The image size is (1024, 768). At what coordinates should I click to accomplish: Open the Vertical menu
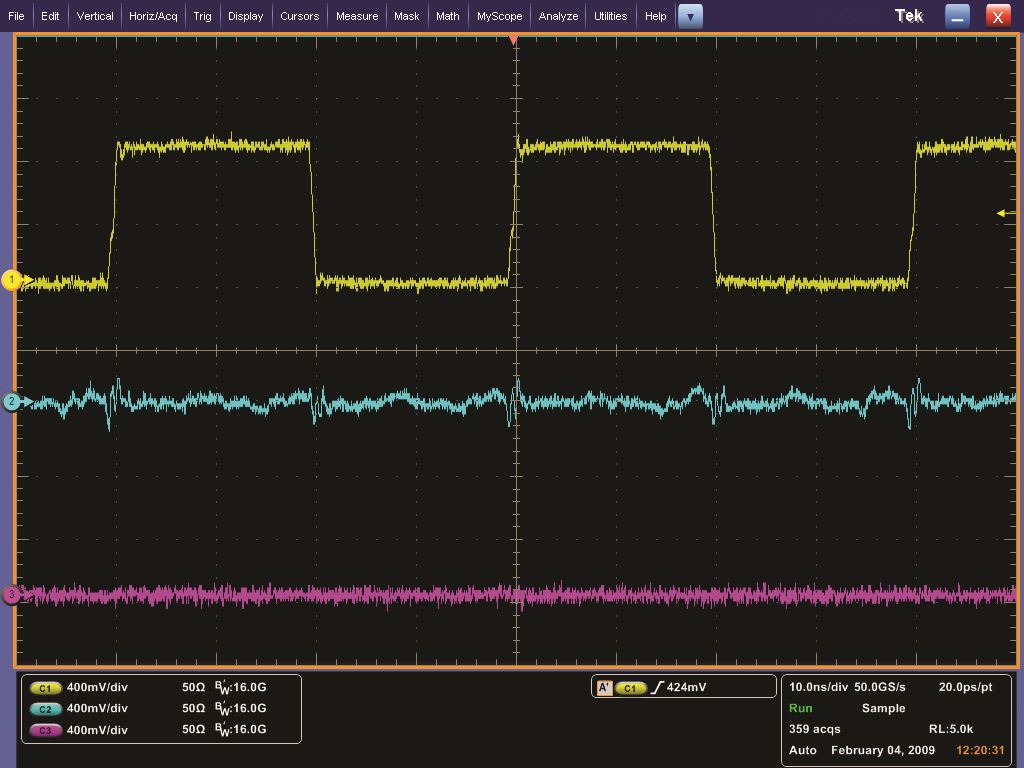[95, 16]
